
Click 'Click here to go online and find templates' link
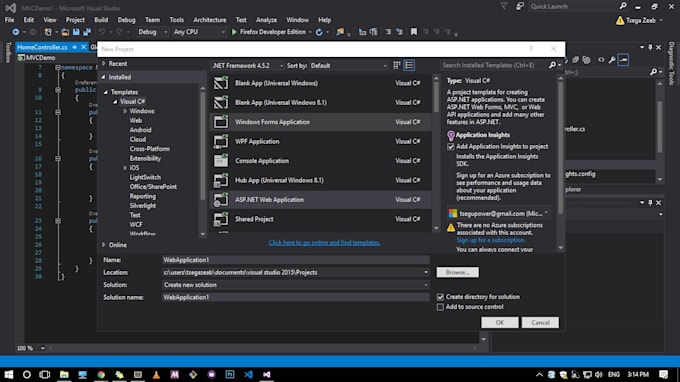[x=324, y=243]
